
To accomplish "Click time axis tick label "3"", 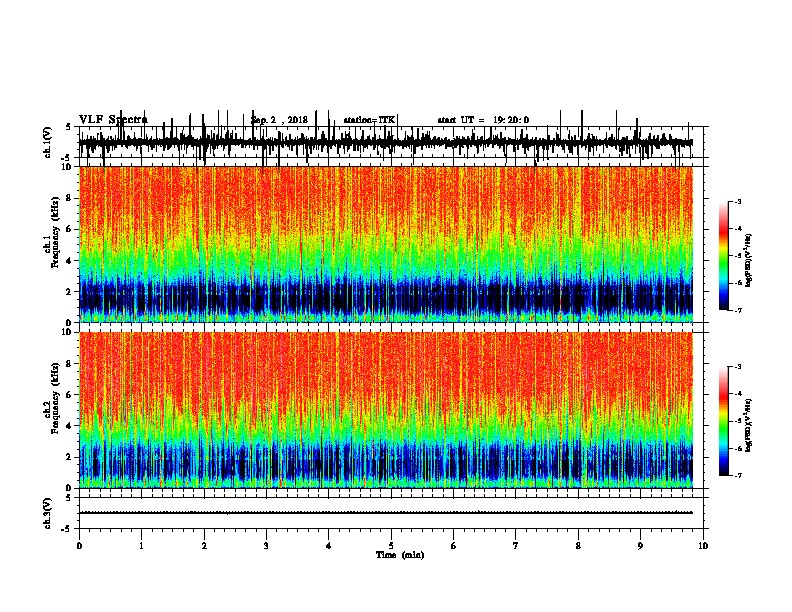I will (x=267, y=546).
